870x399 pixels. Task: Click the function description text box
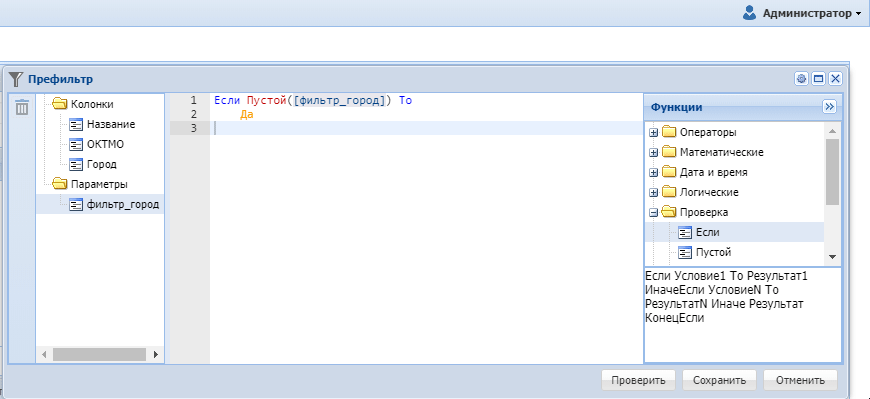click(x=742, y=315)
